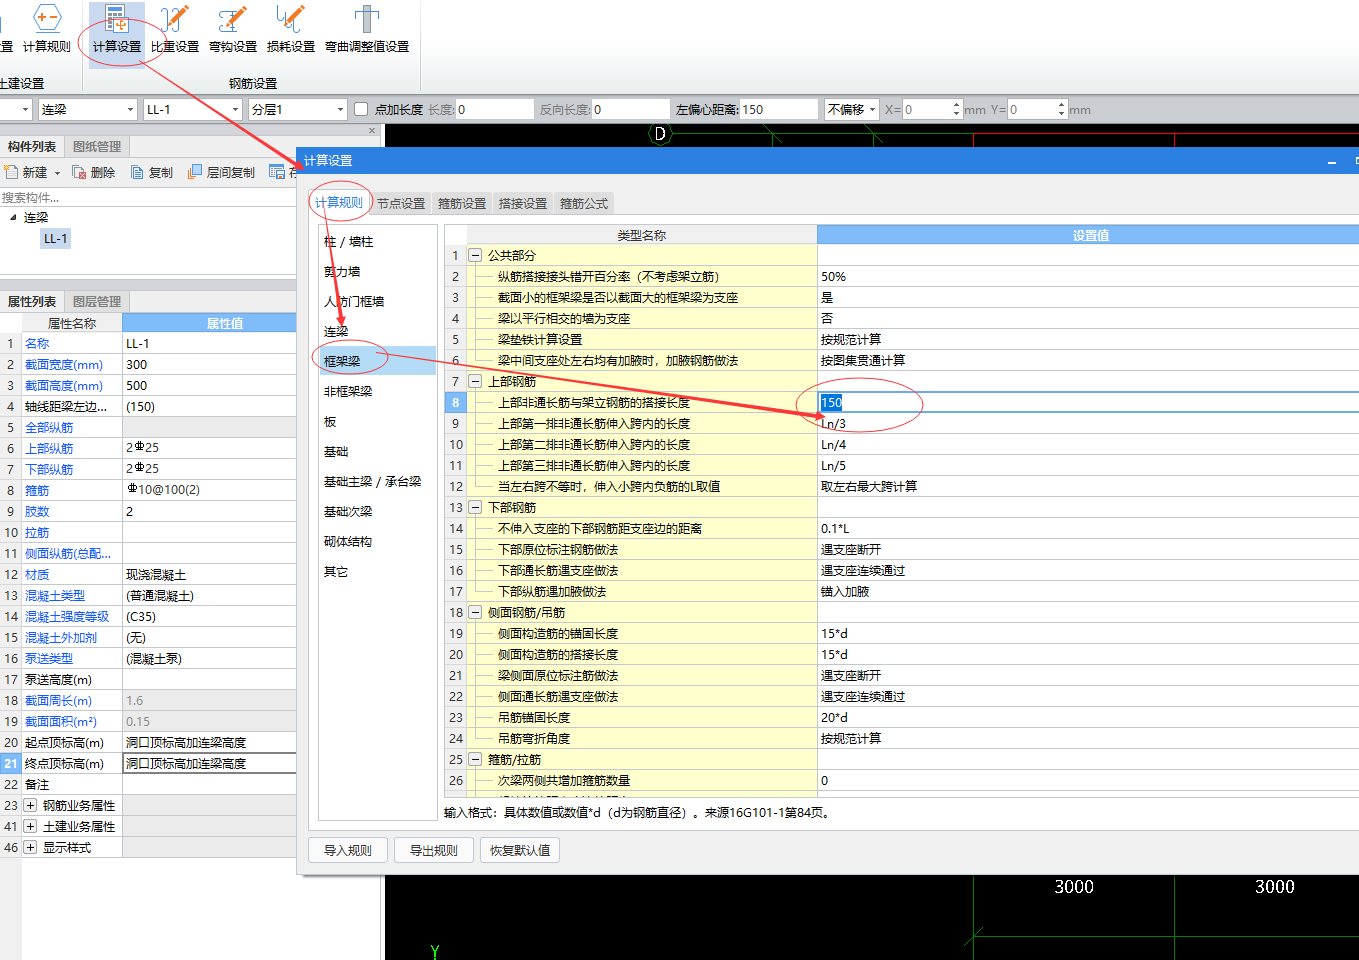The image size is (1359, 960).
Task: Expand the 土建业务属性 row
Action: coord(30,826)
